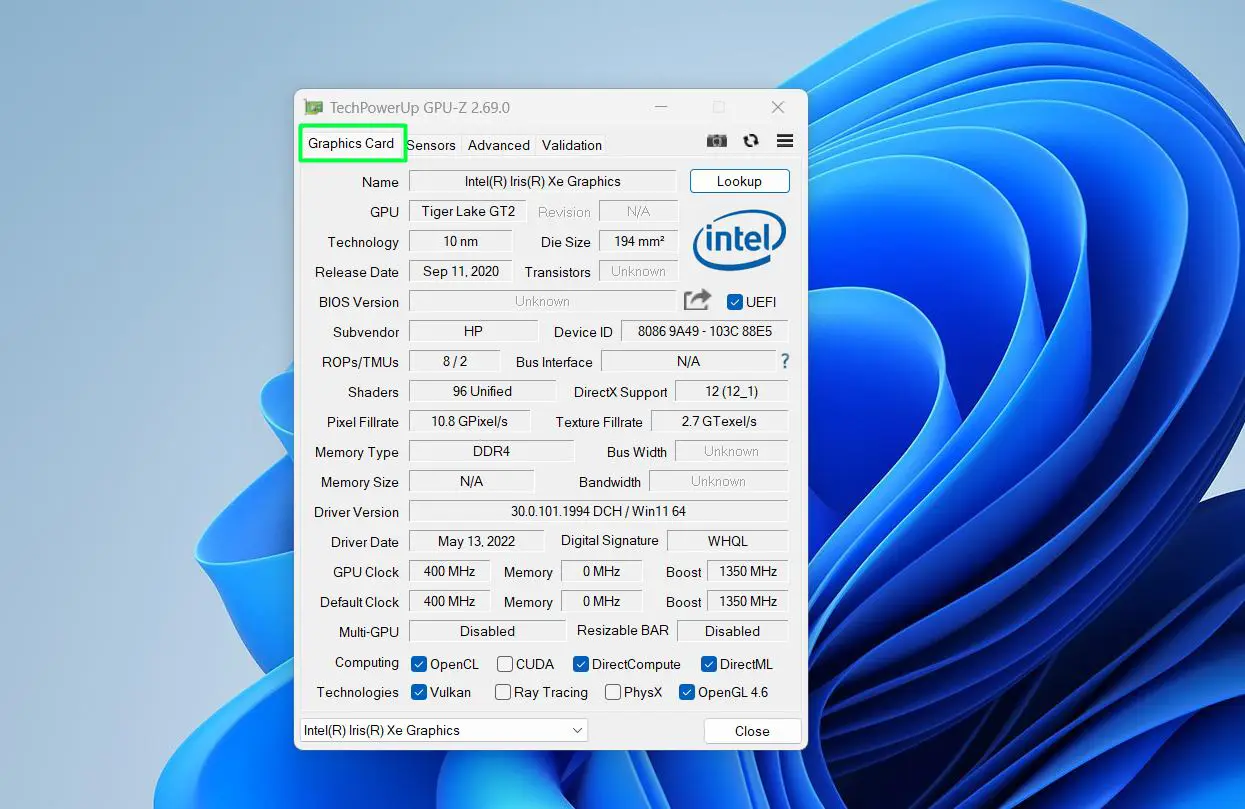The image size is (1245, 809).
Task: Refresh GPU data with the reload icon
Action: coord(750,141)
